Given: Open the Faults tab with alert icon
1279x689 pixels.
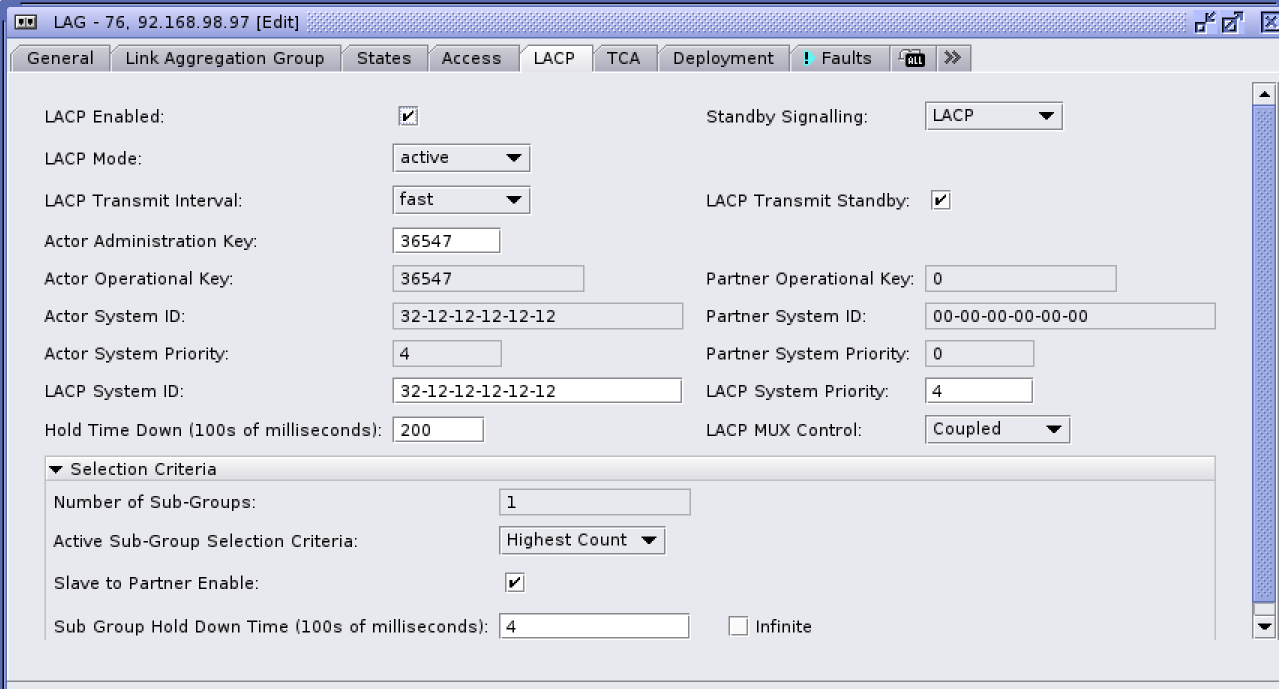Looking at the screenshot, I should coord(837,59).
